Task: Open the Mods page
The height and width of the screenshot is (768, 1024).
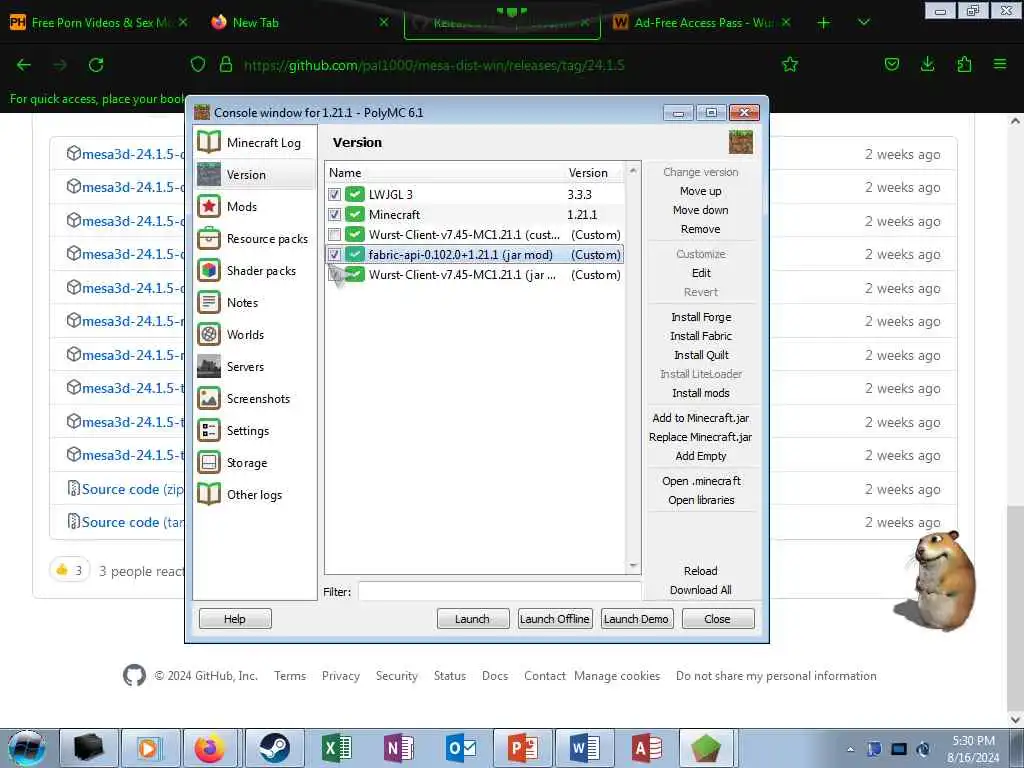Action: 255,206
